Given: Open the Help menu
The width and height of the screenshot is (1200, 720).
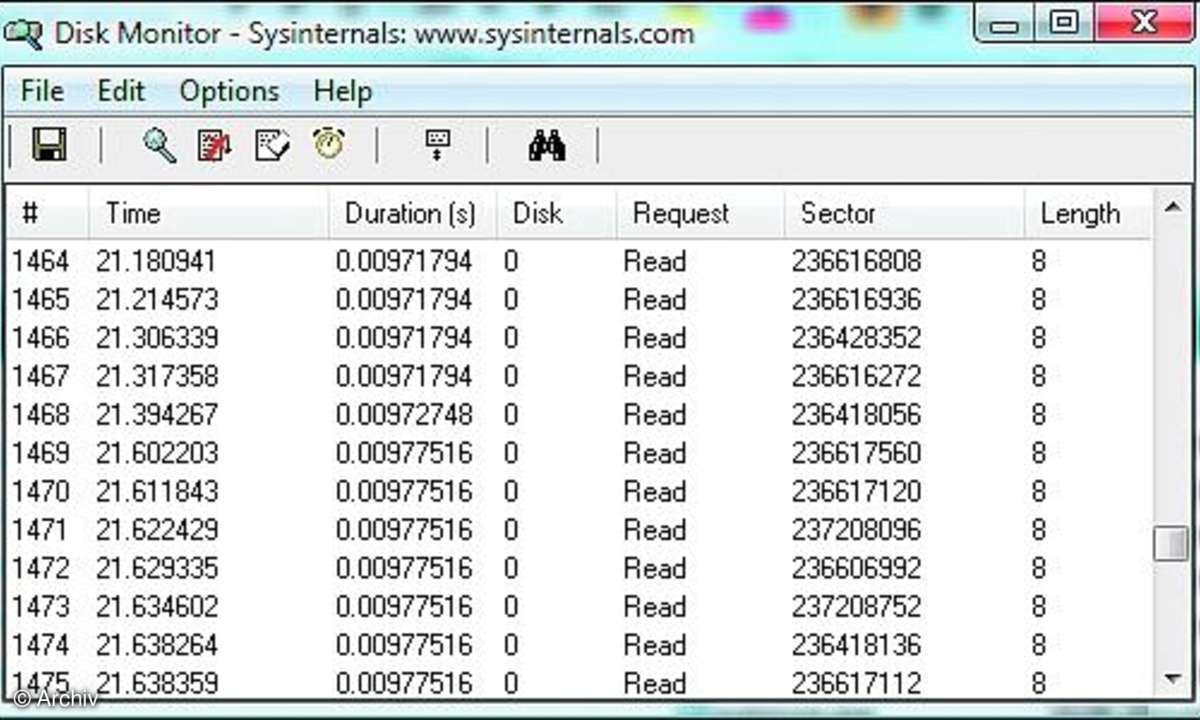Looking at the screenshot, I should coord(342,91).
